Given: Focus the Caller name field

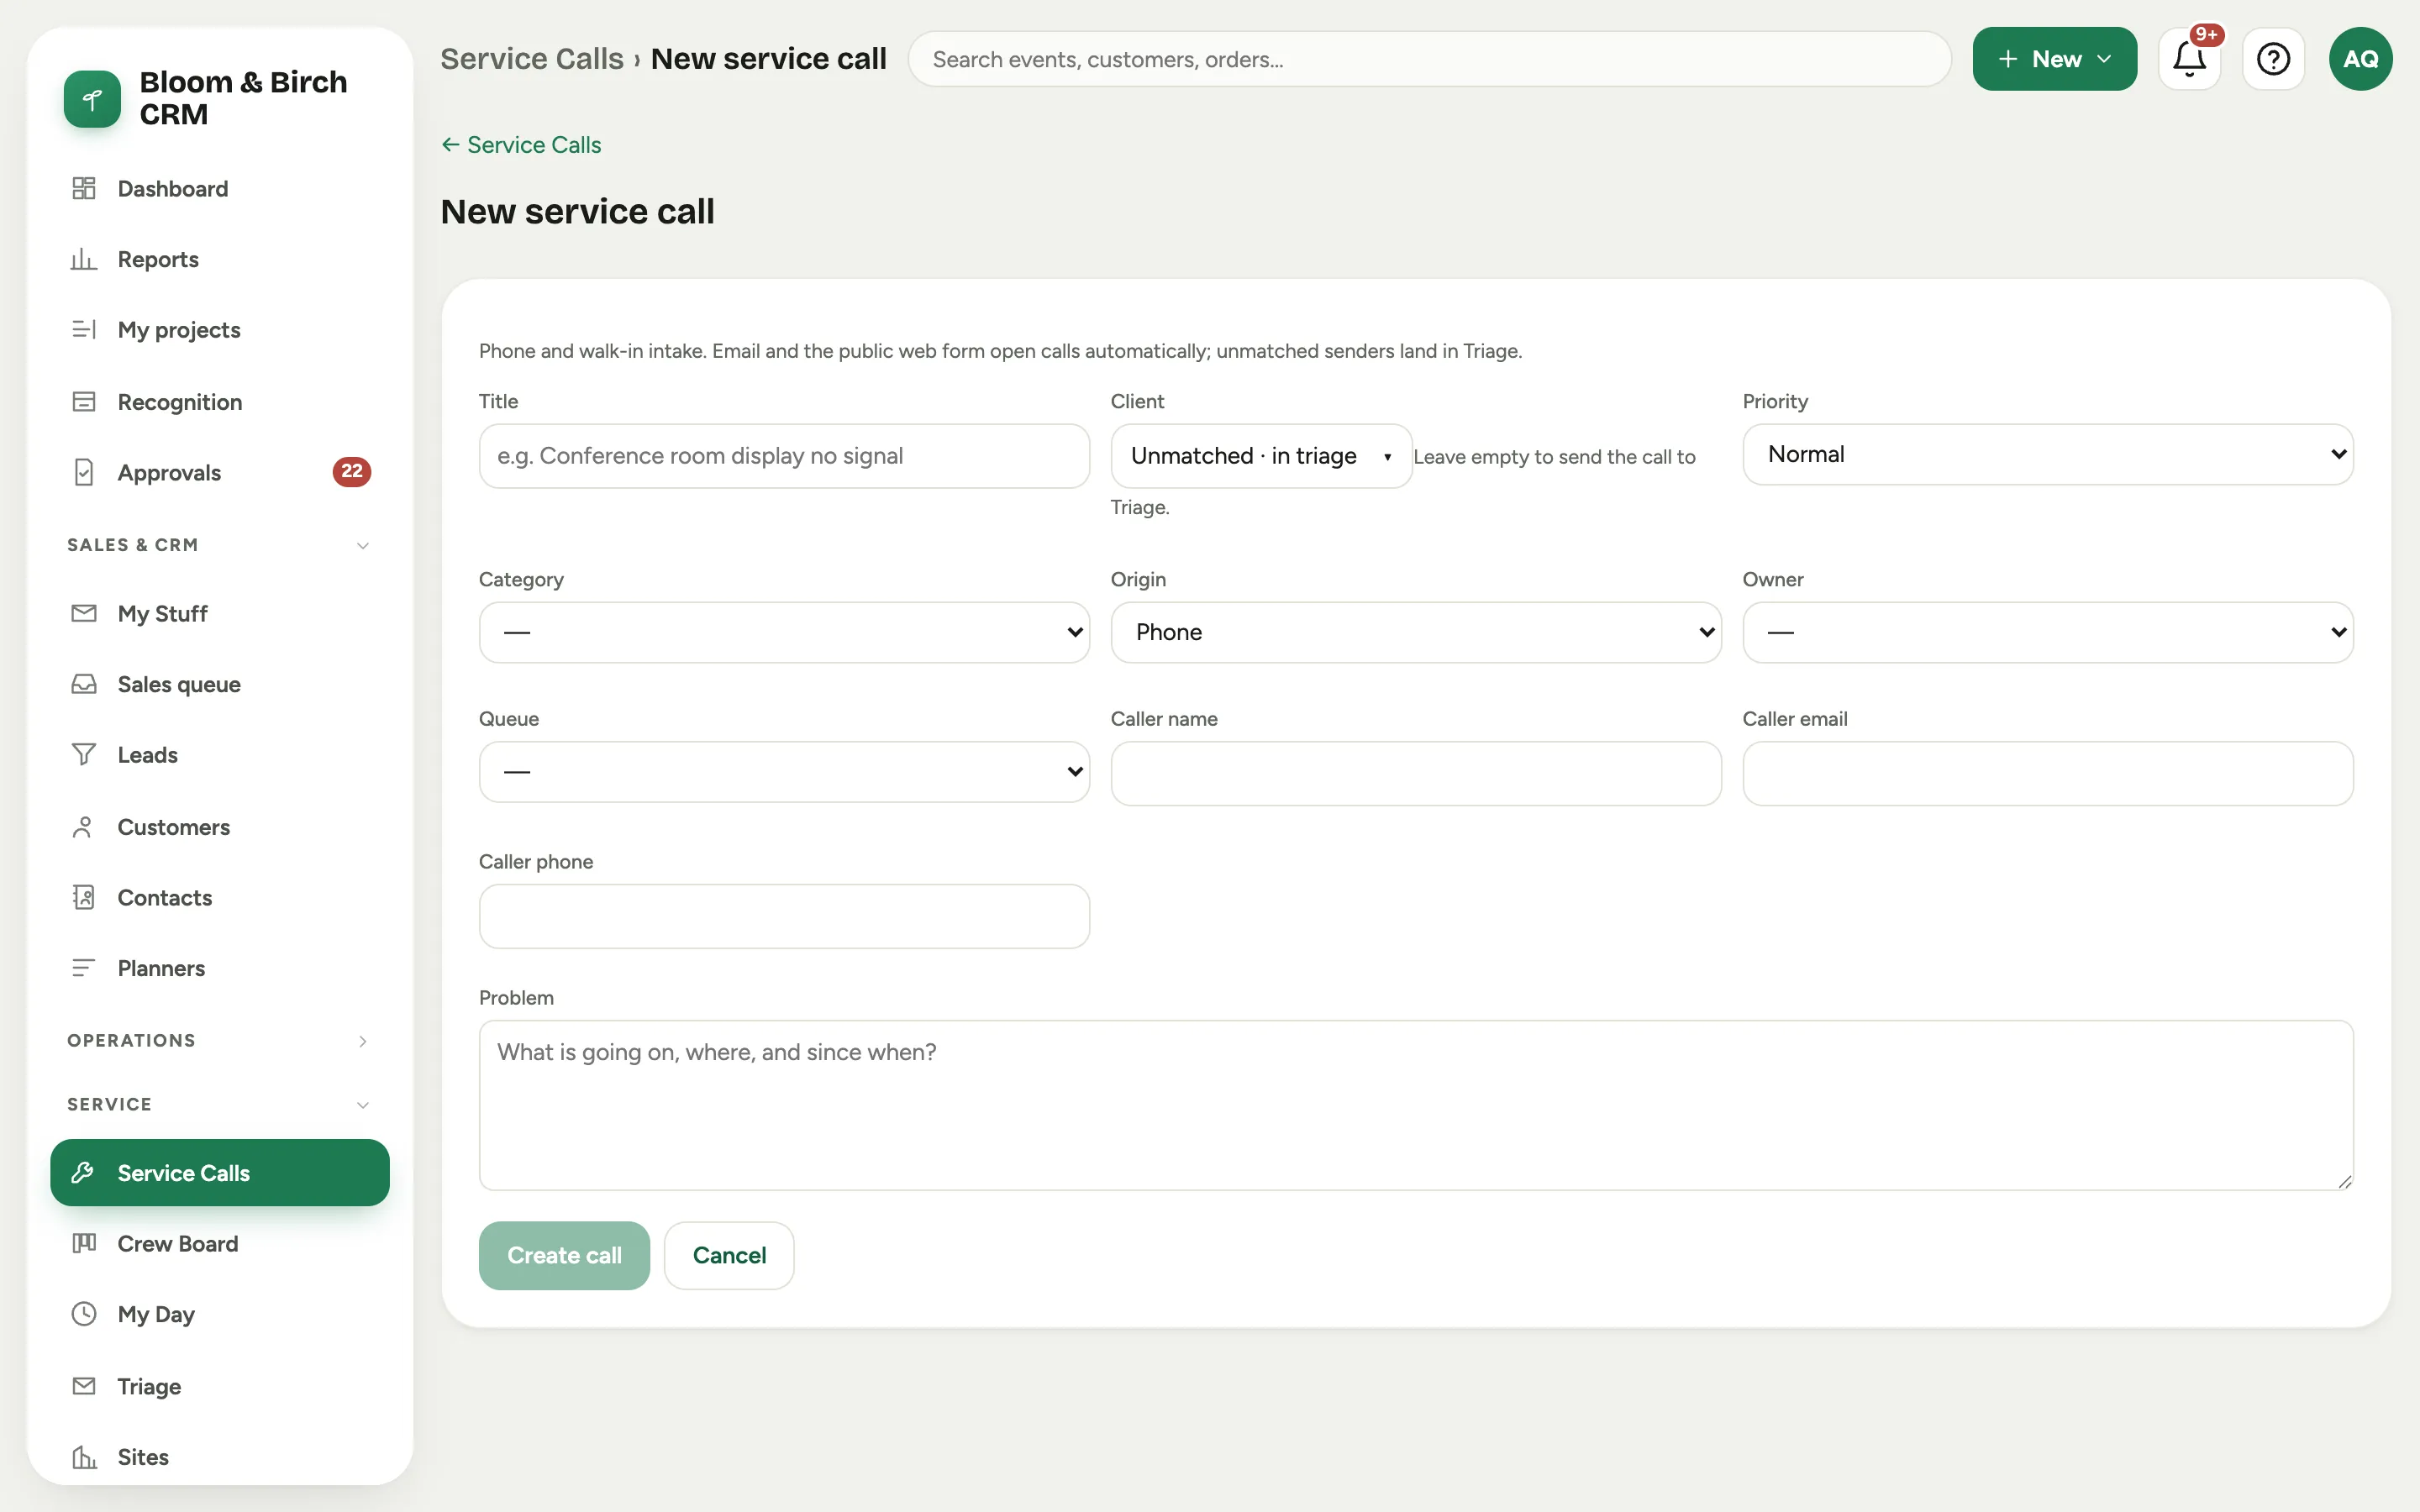Looking at the screenshot, I should pyautogui.click(x=1416, y=773).
